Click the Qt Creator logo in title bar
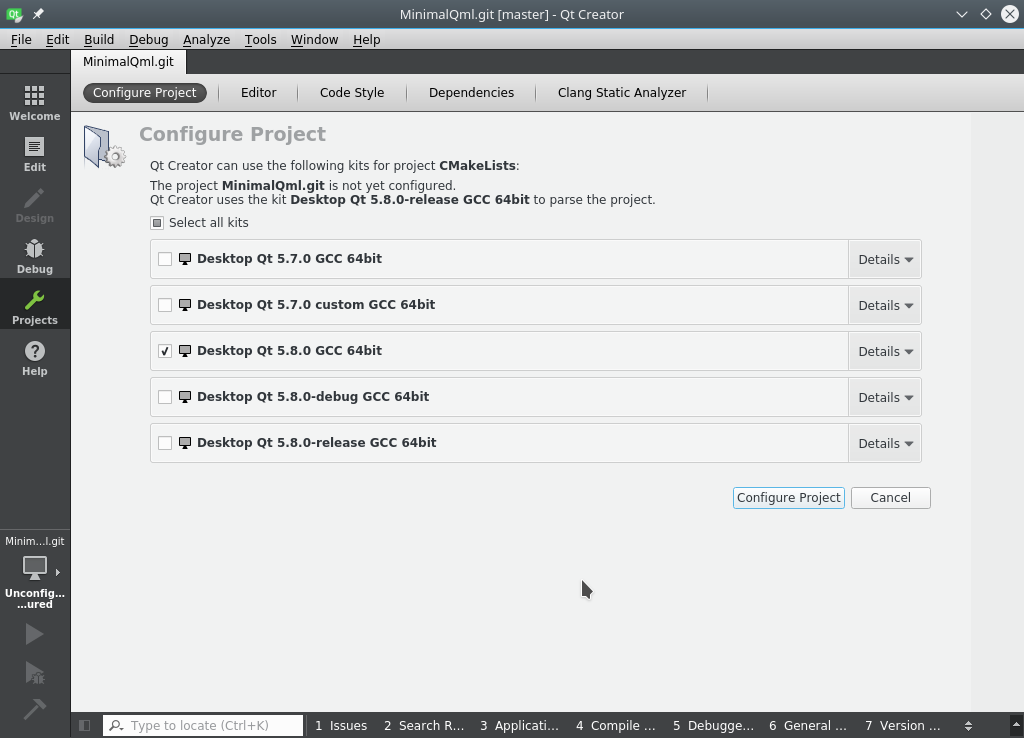1024x738 pixels. pyautogui.click(x=14, y=14)
